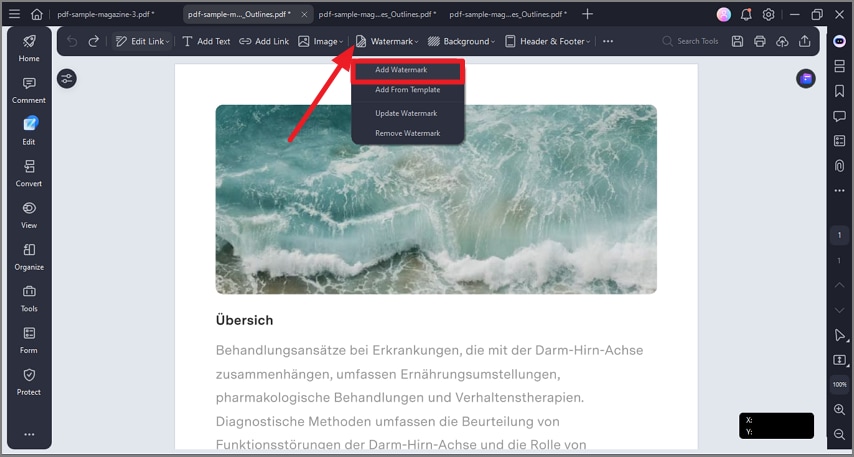Viewport: 854px width, 457px height.
Task: Go to next page with down arrow
Action: pos(839,310)
